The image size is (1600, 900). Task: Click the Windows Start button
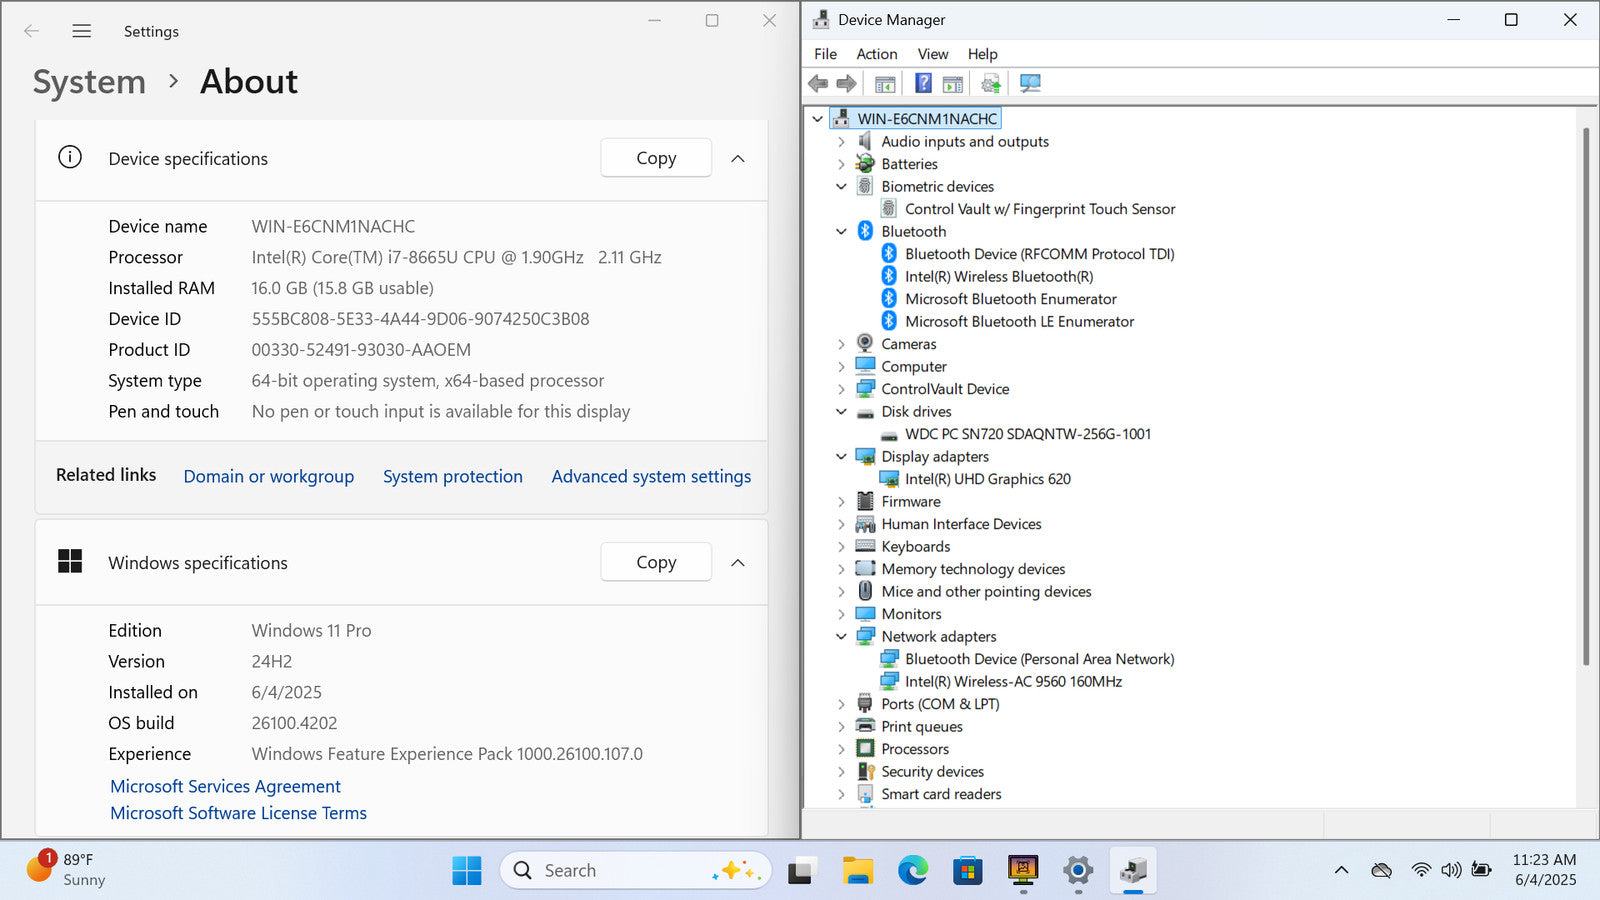pyautogui.click(x=466, y=871)
